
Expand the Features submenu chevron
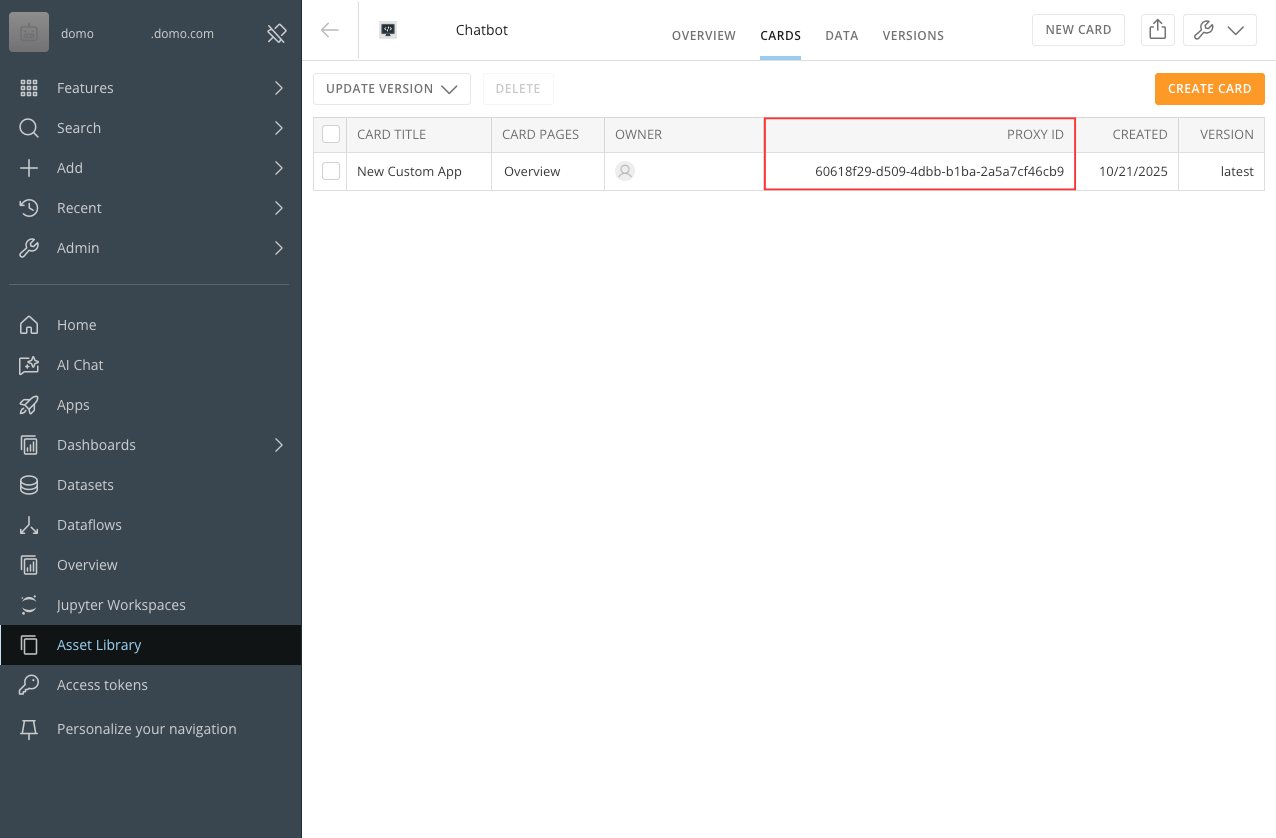click(279, 88)
